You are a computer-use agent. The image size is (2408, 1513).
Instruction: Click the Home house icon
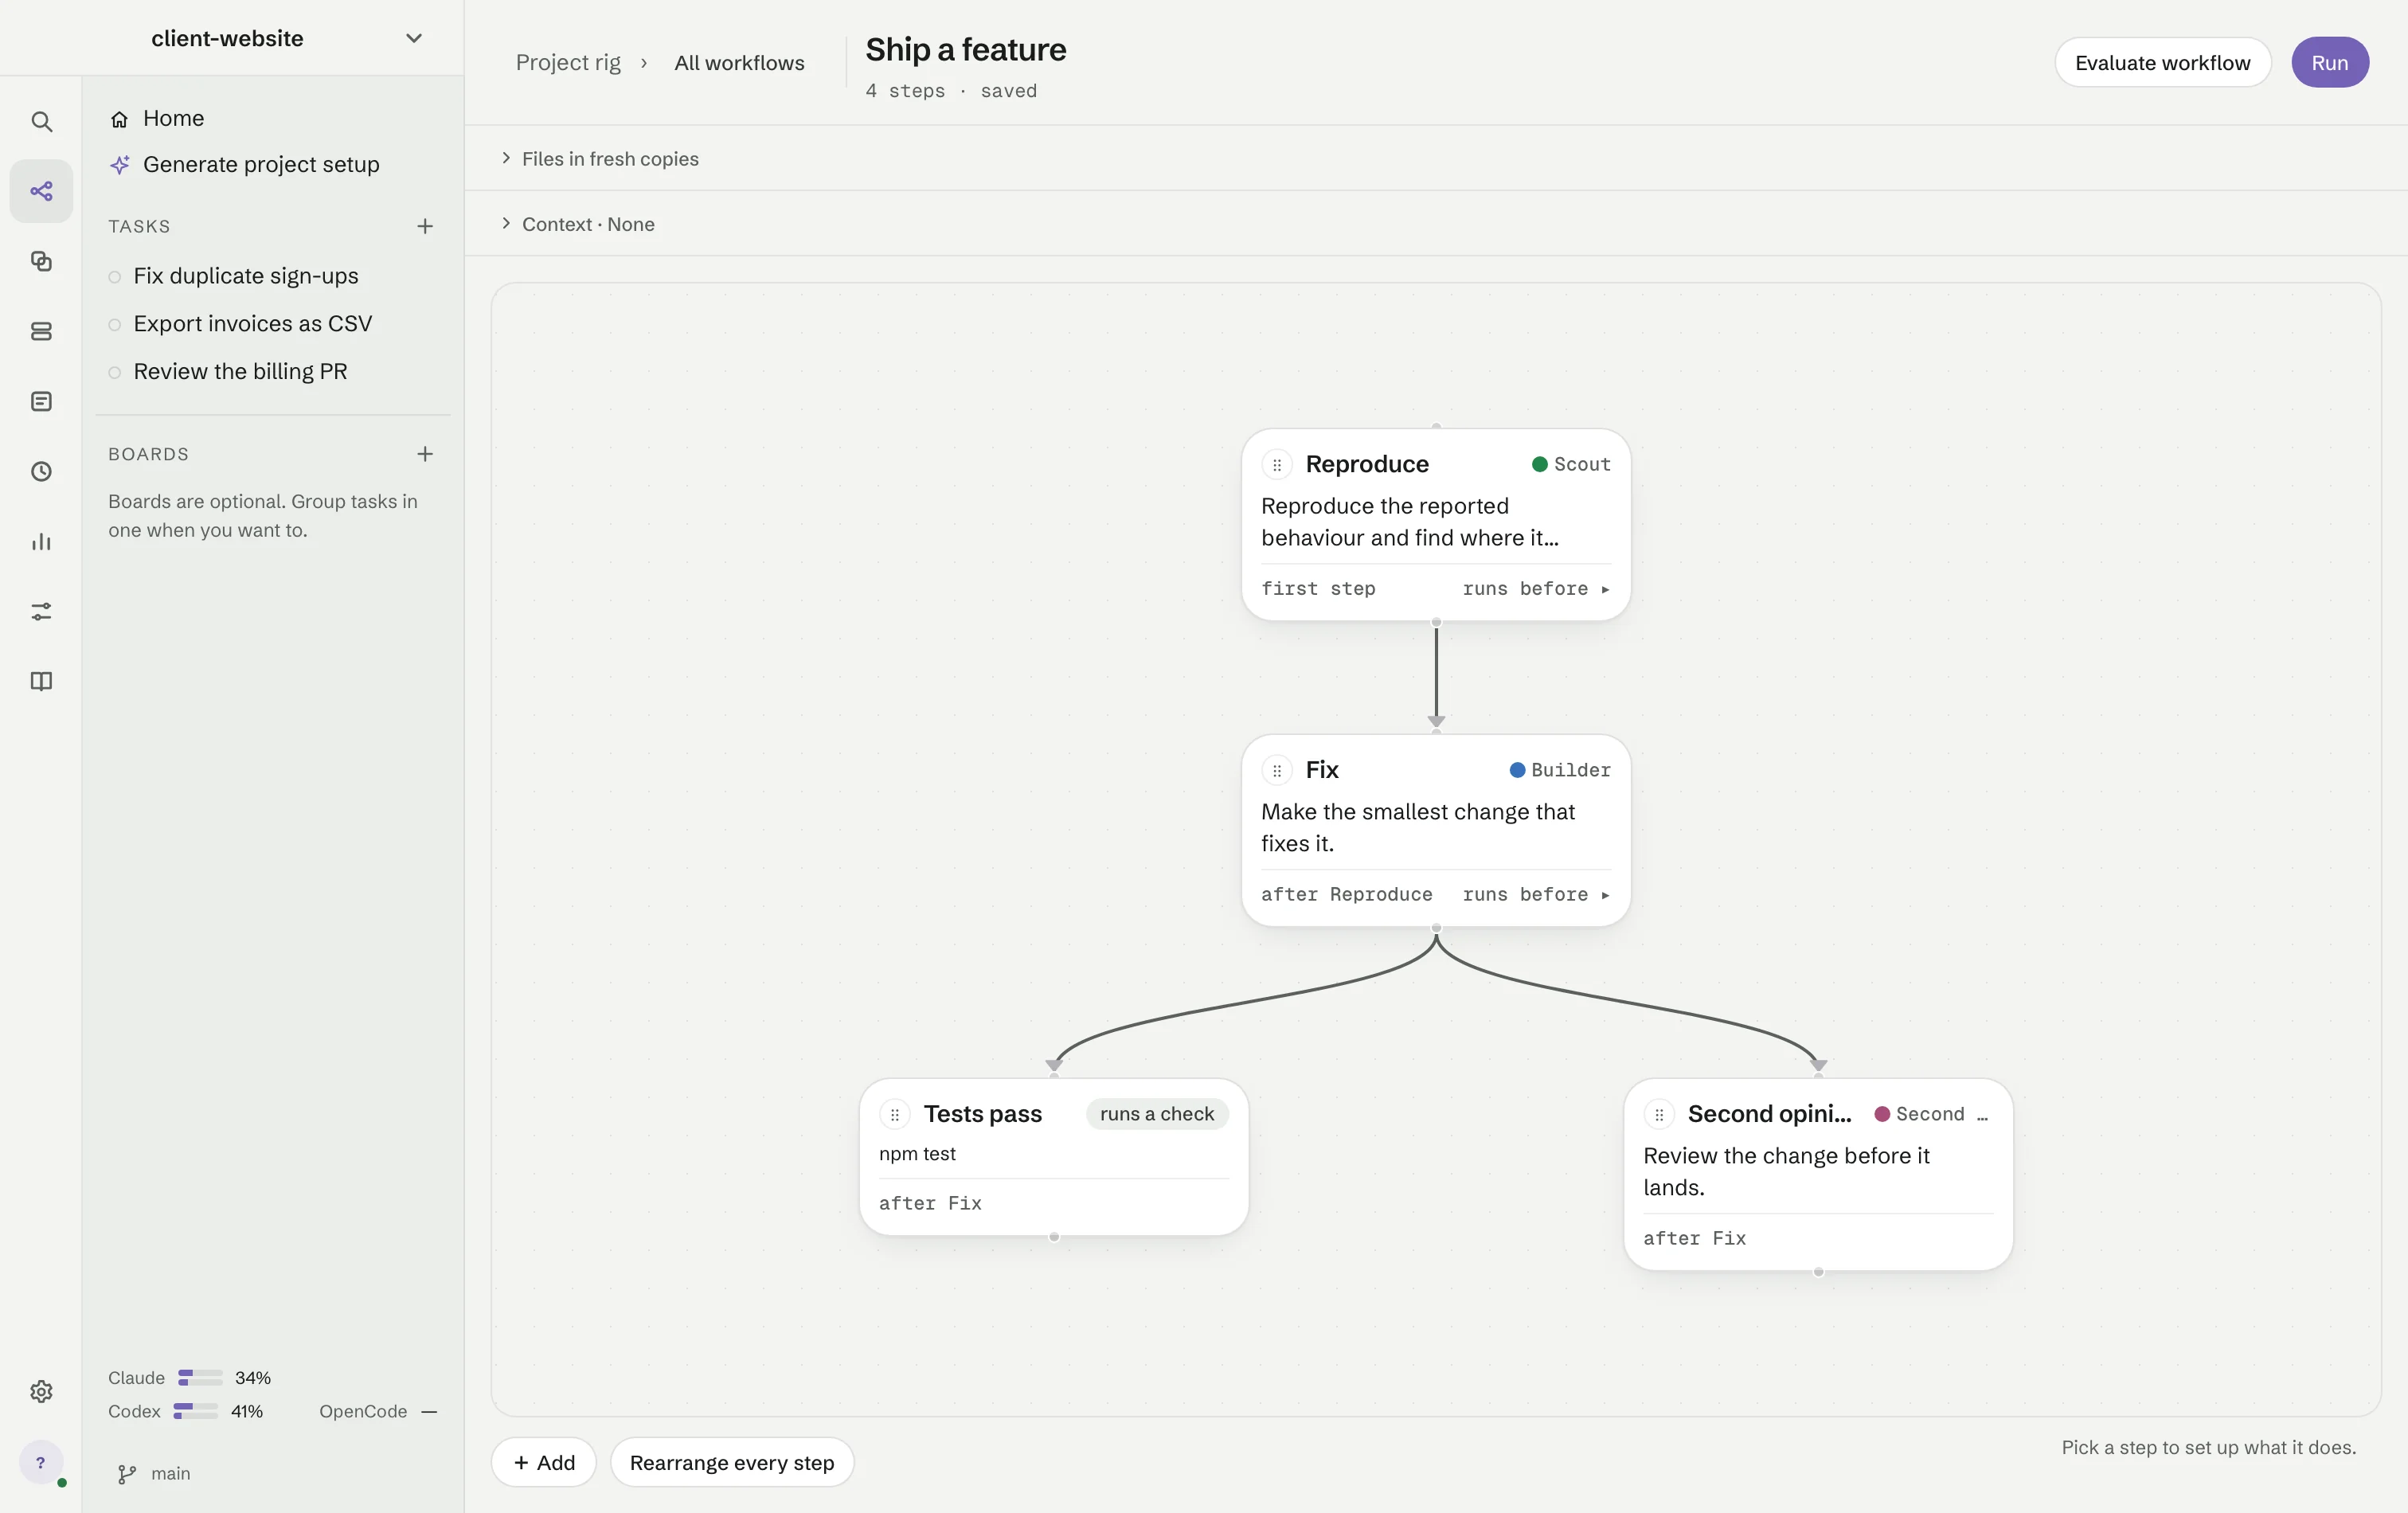[x=119, y=119]
